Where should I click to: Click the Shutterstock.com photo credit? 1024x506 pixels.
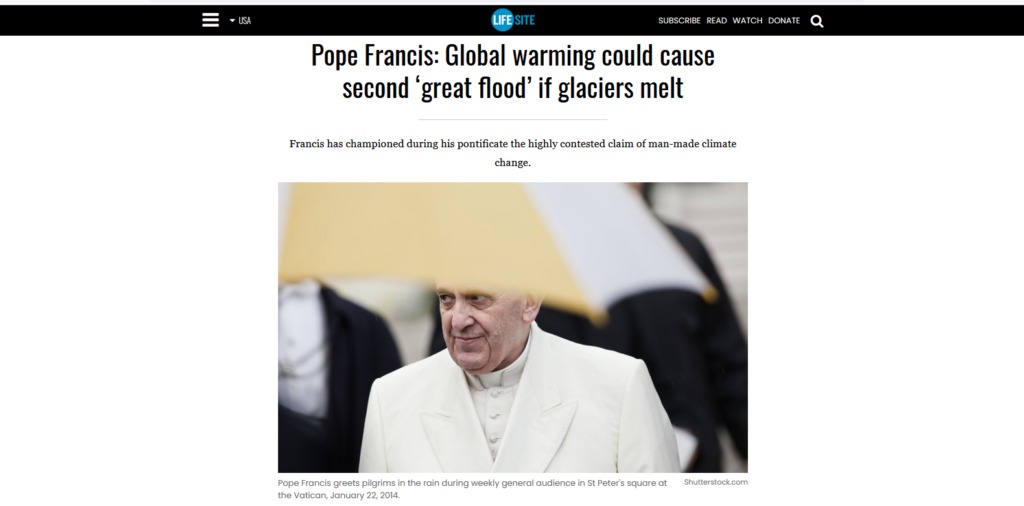pos(716,482)
